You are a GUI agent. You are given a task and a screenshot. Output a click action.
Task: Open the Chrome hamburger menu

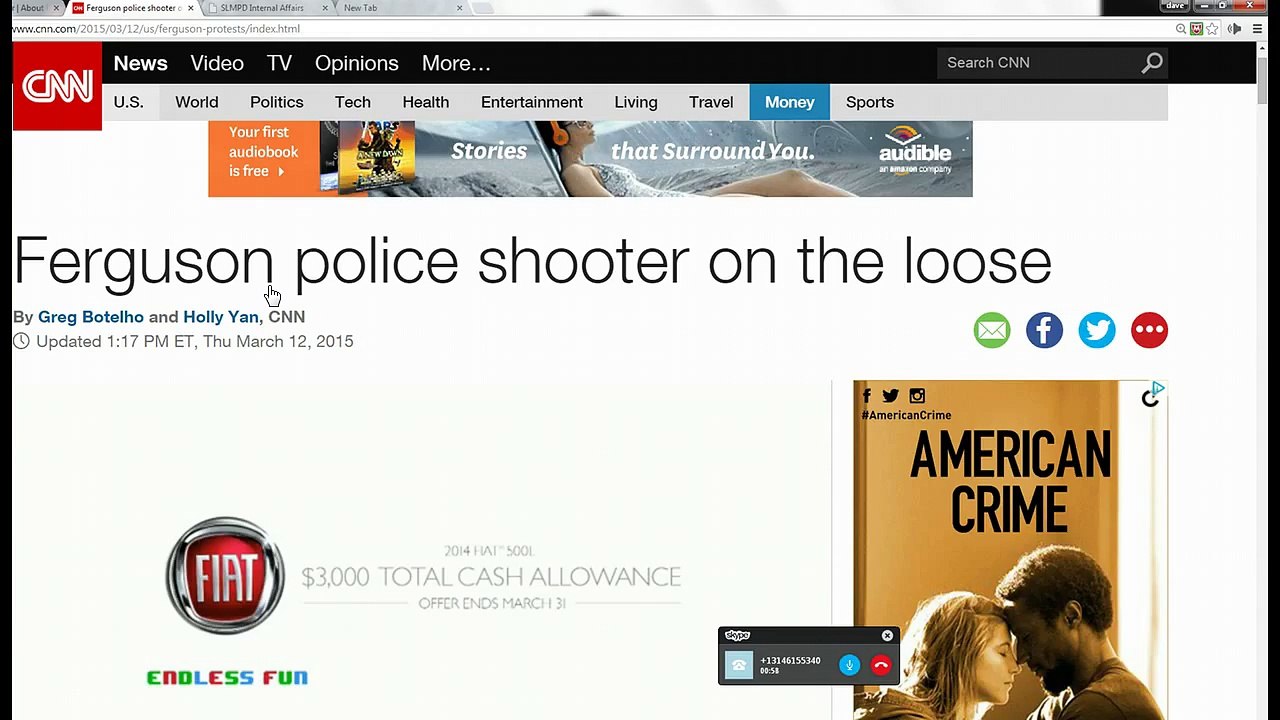pos(1257,29)
